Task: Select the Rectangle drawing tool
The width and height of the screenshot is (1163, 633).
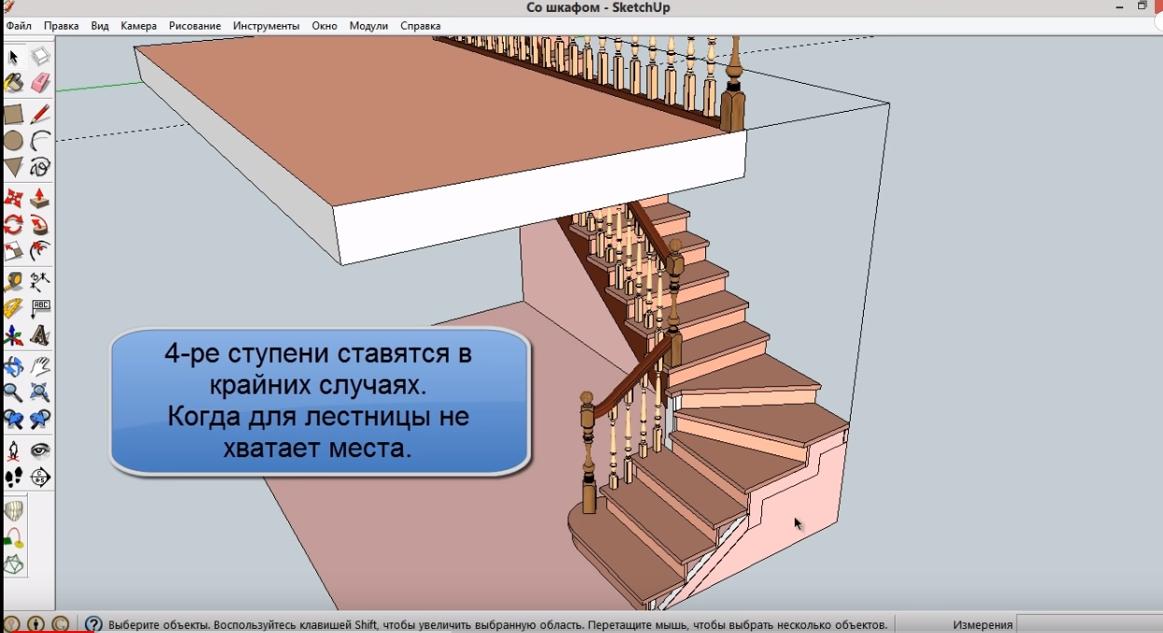Action: tap(14, 114)
